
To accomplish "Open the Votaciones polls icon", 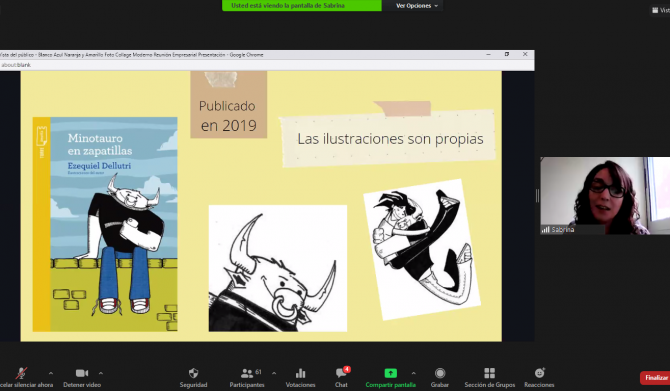I will click(x=300, y=373).
